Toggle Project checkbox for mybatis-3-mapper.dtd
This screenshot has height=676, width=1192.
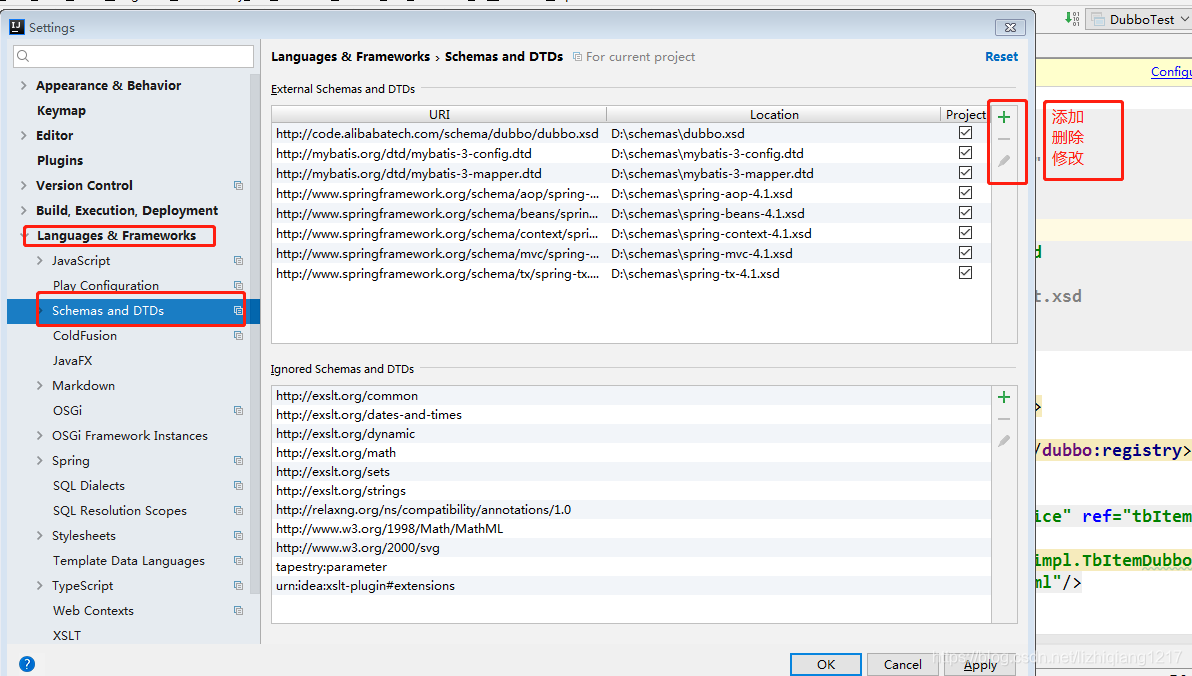click(x=965, y=173)
